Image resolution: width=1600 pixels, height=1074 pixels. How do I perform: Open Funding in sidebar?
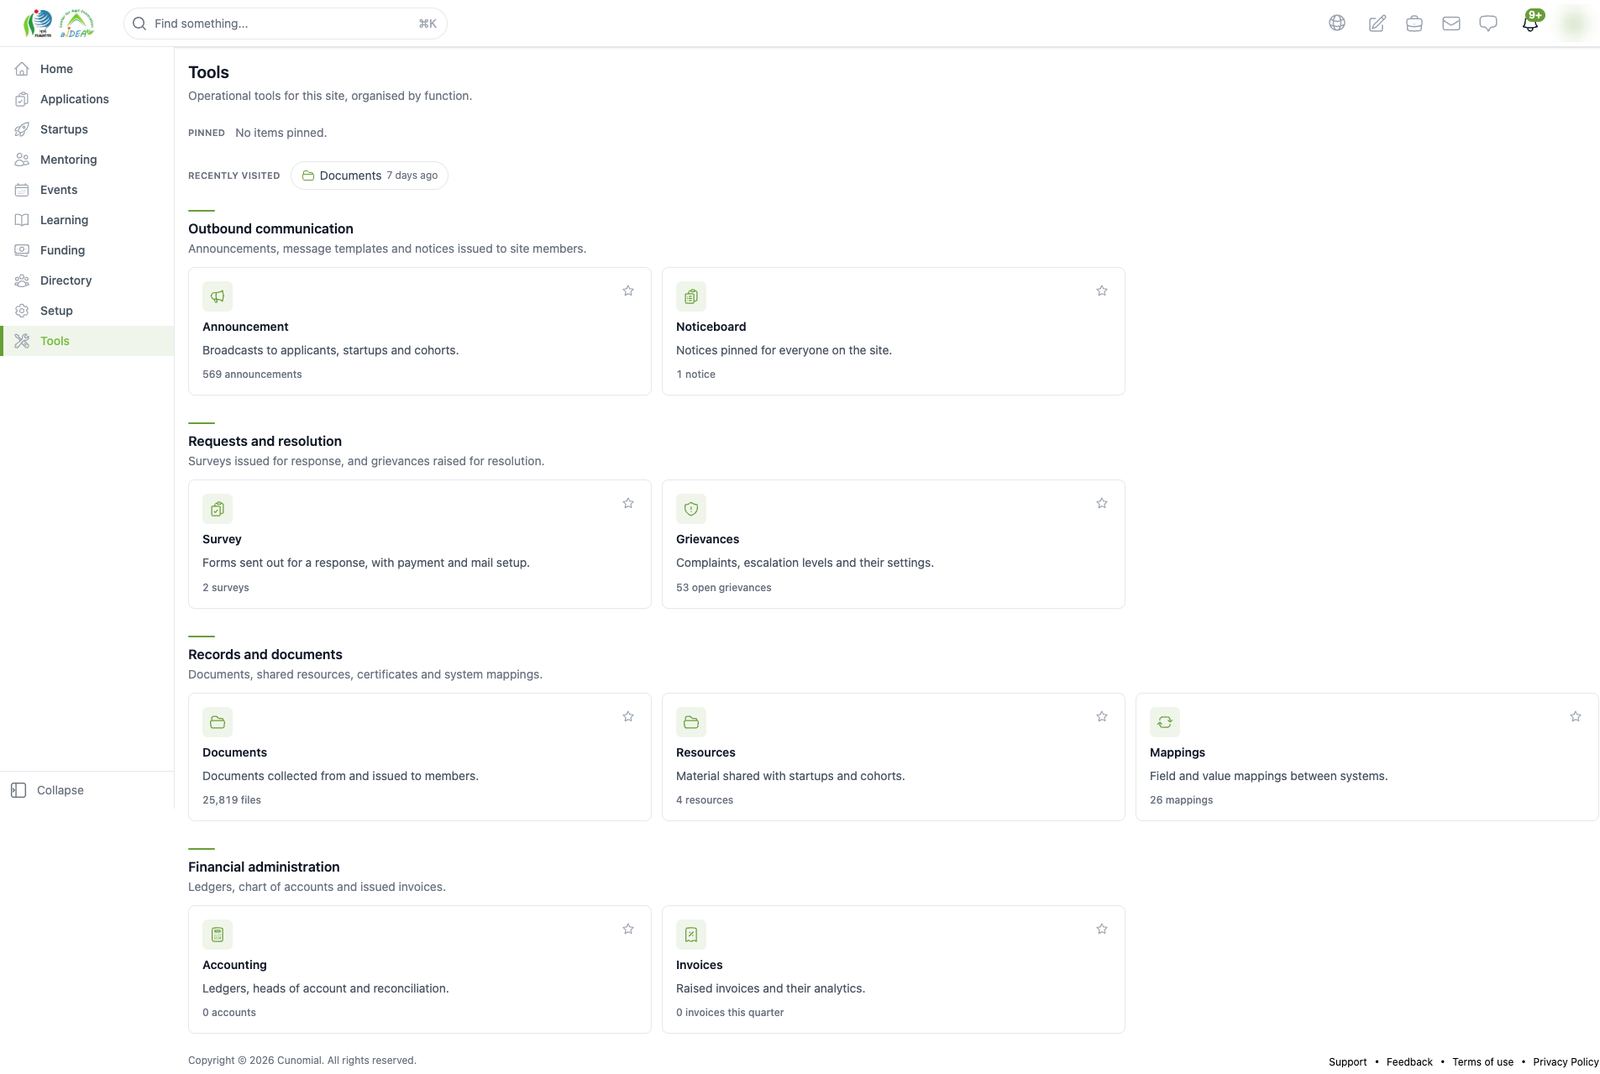[x=87, y=250]
